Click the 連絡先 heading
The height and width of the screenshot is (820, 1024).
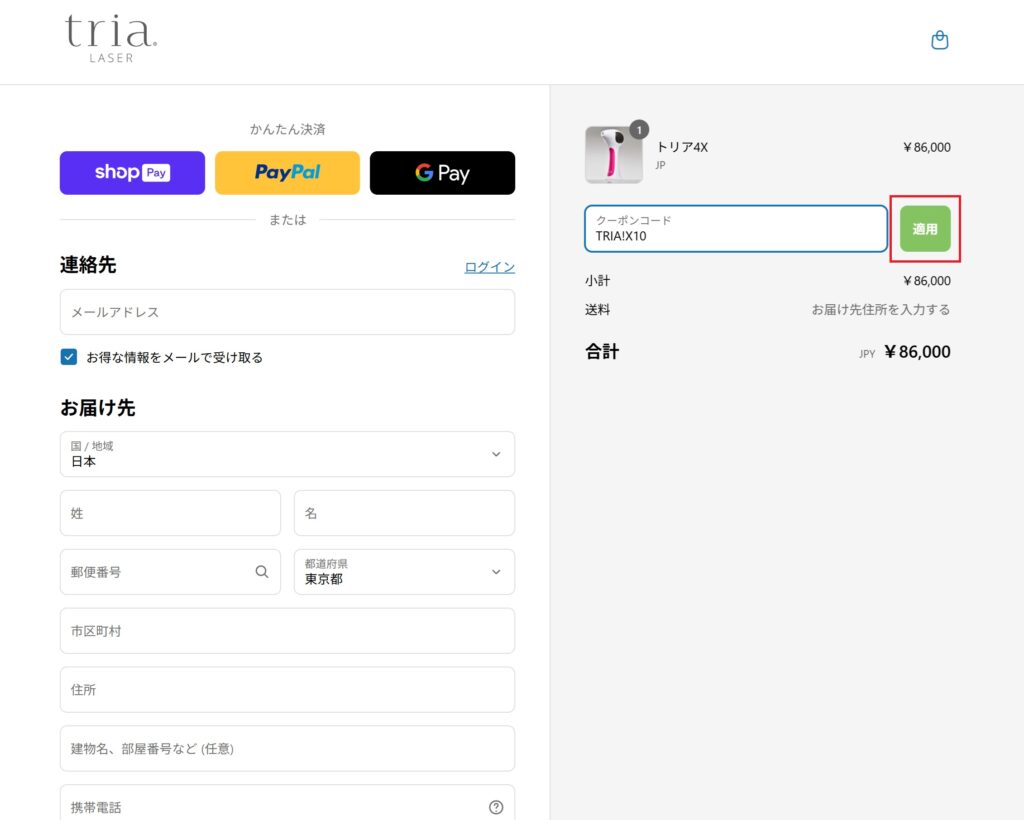tap(88, 265)
